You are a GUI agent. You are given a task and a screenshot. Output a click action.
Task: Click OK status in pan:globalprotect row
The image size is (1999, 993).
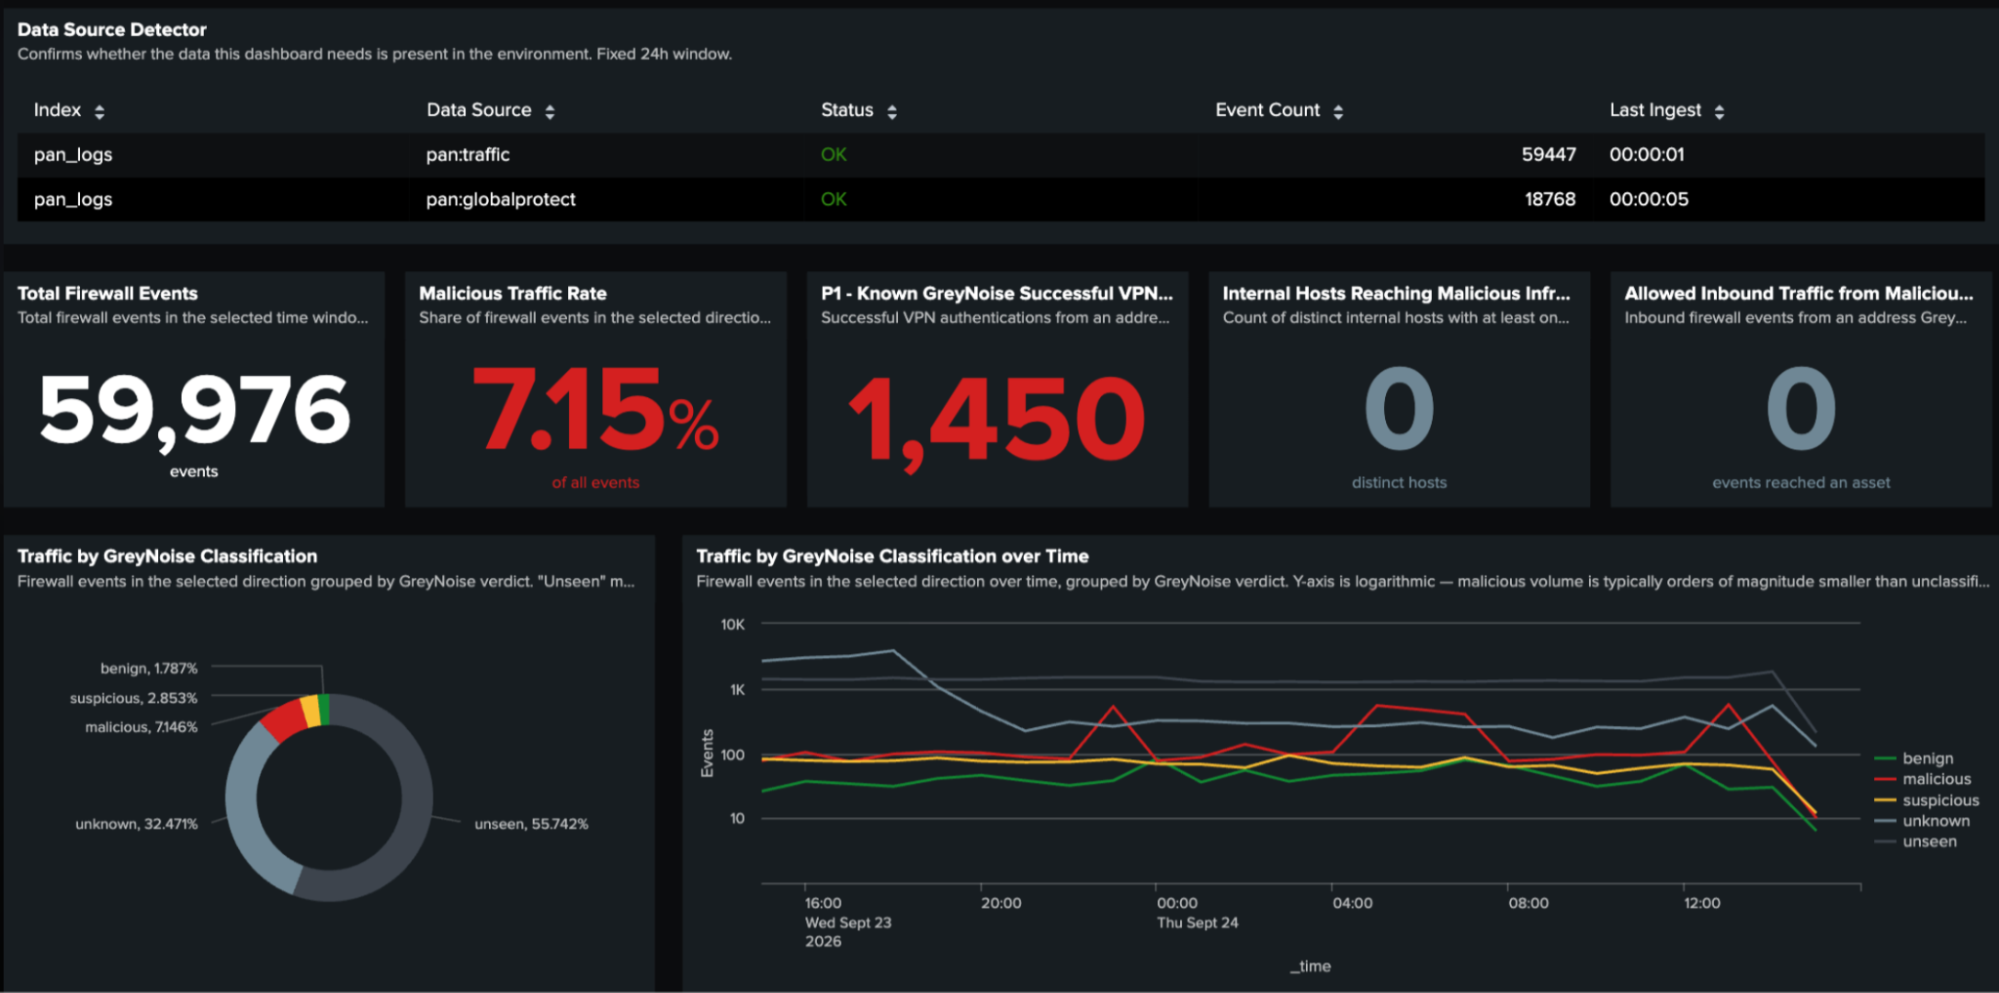point(834,200)
